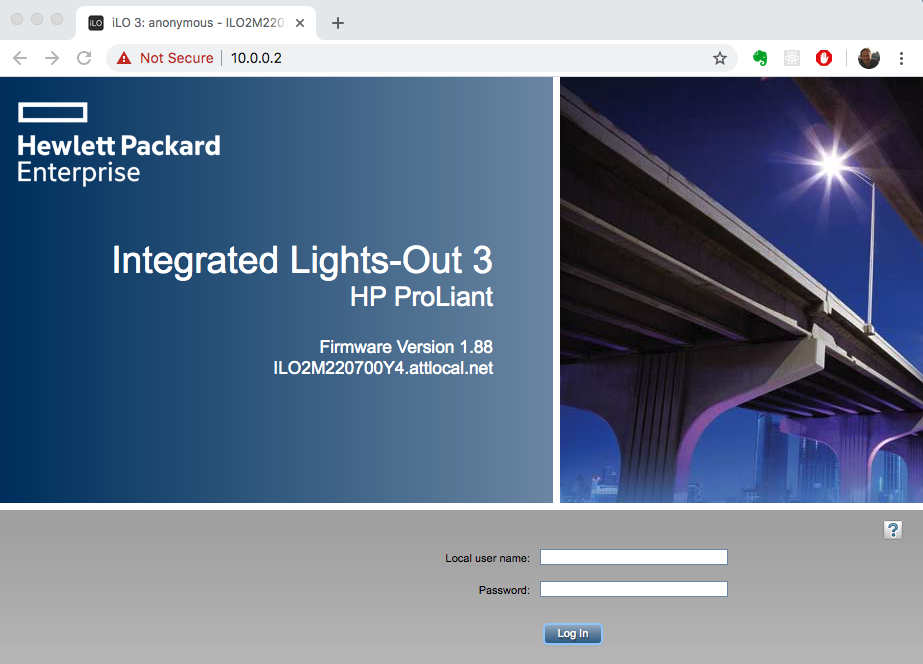Focus the Local user name field
The image size is (923, 664).
[x=633, y=557]
